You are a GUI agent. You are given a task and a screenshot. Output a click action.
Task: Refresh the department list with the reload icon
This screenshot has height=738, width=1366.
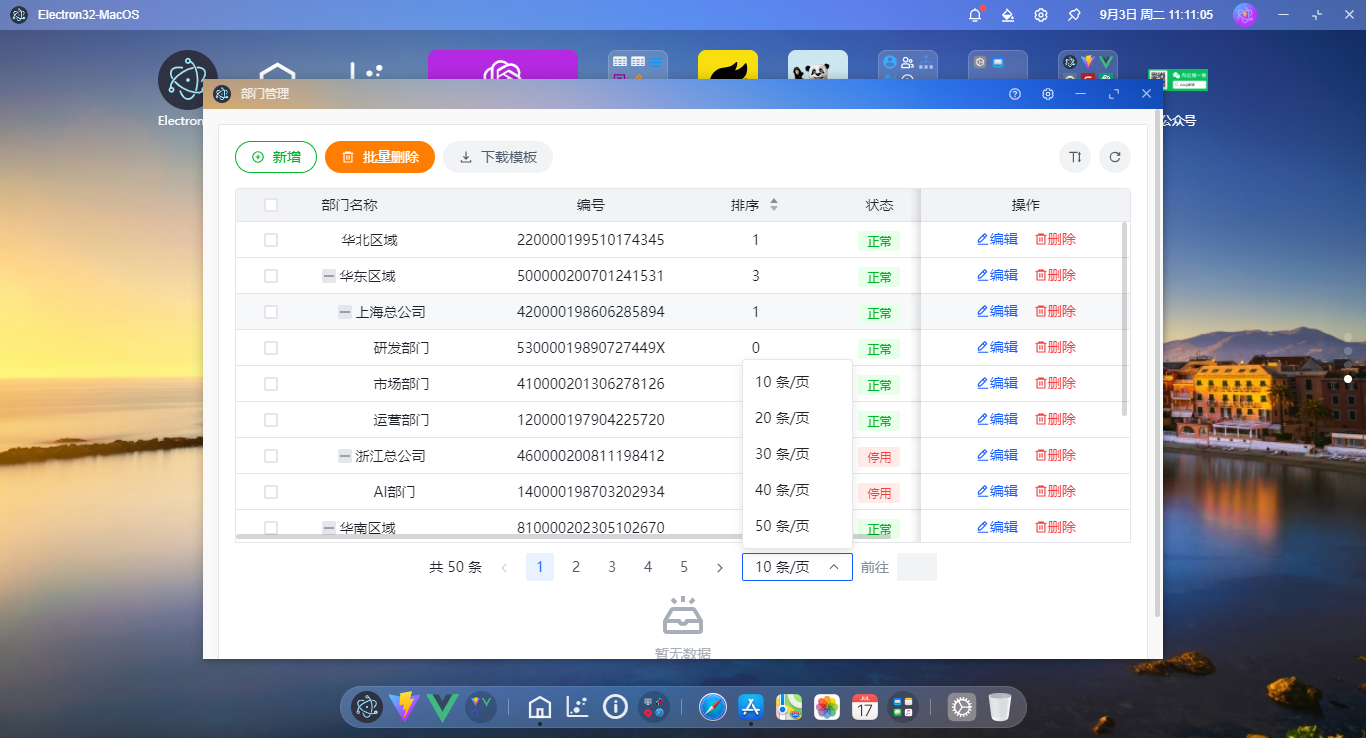[1115, 157]
